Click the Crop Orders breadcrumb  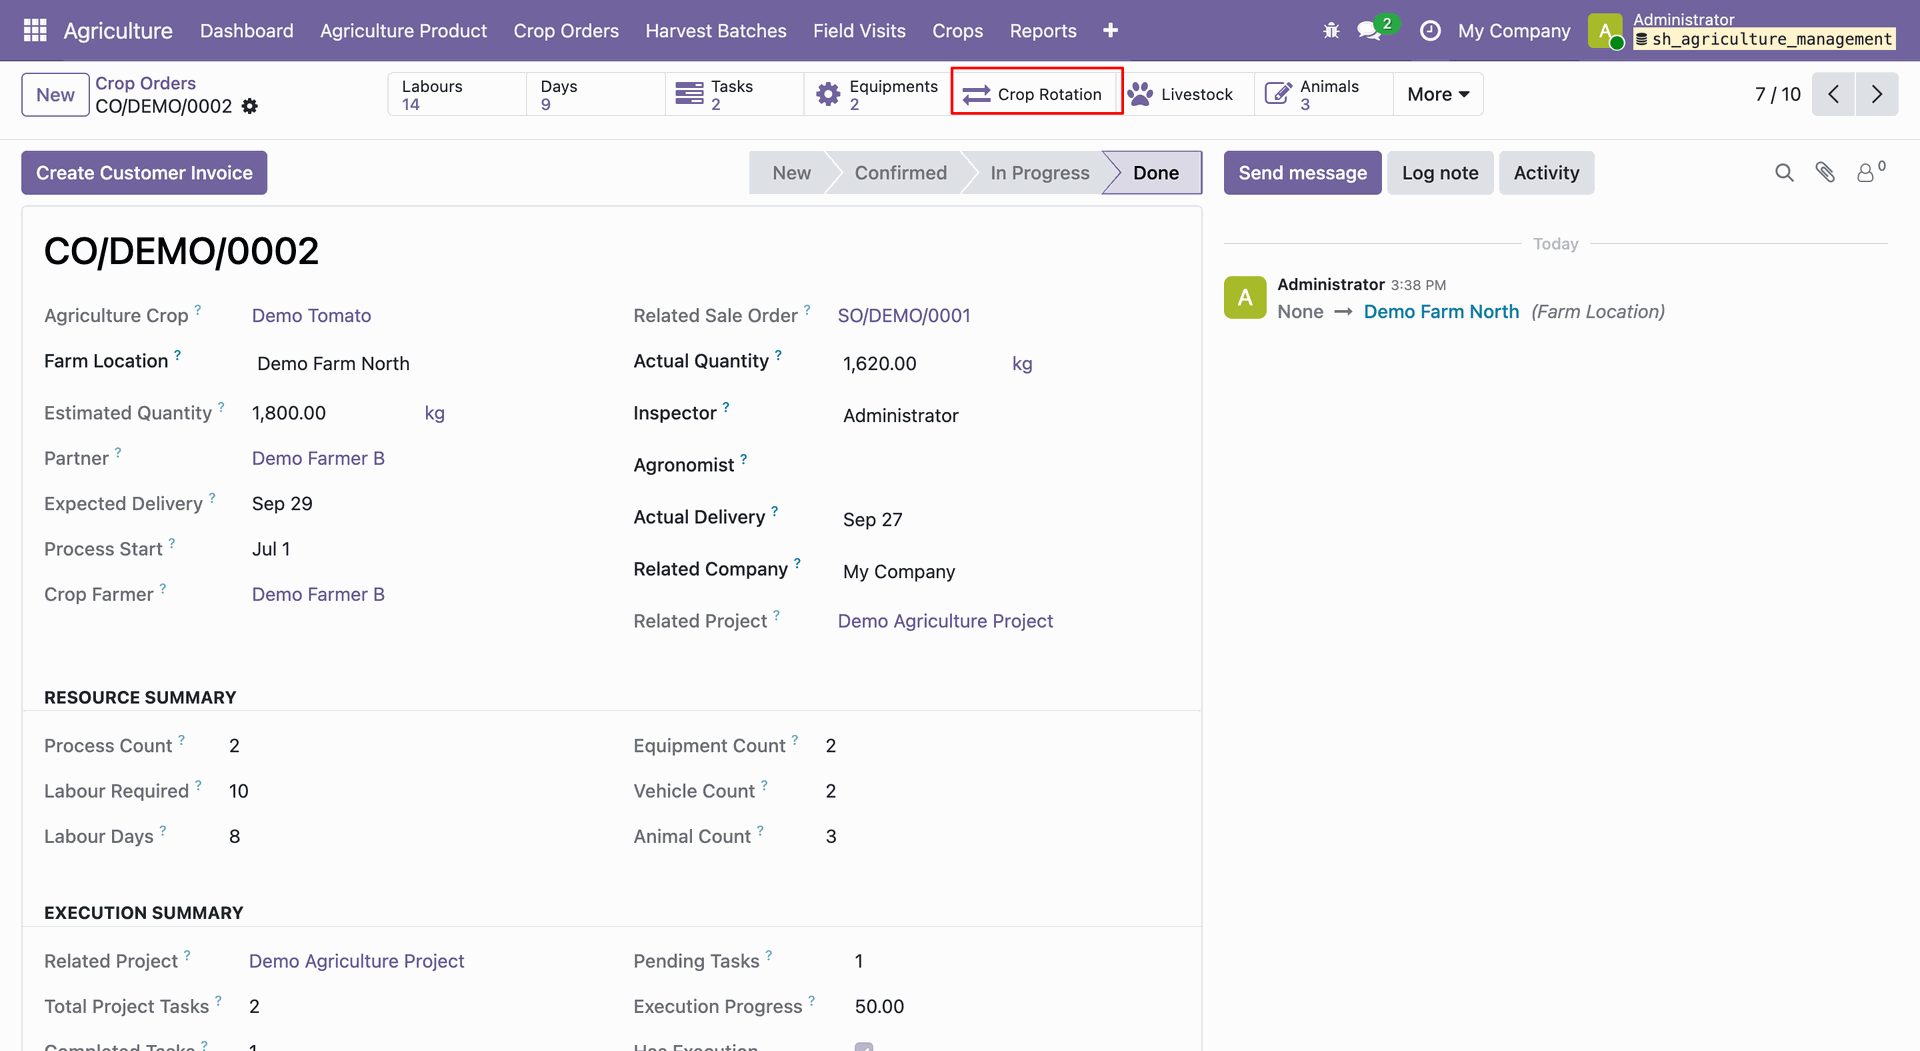tap(146, 84)
